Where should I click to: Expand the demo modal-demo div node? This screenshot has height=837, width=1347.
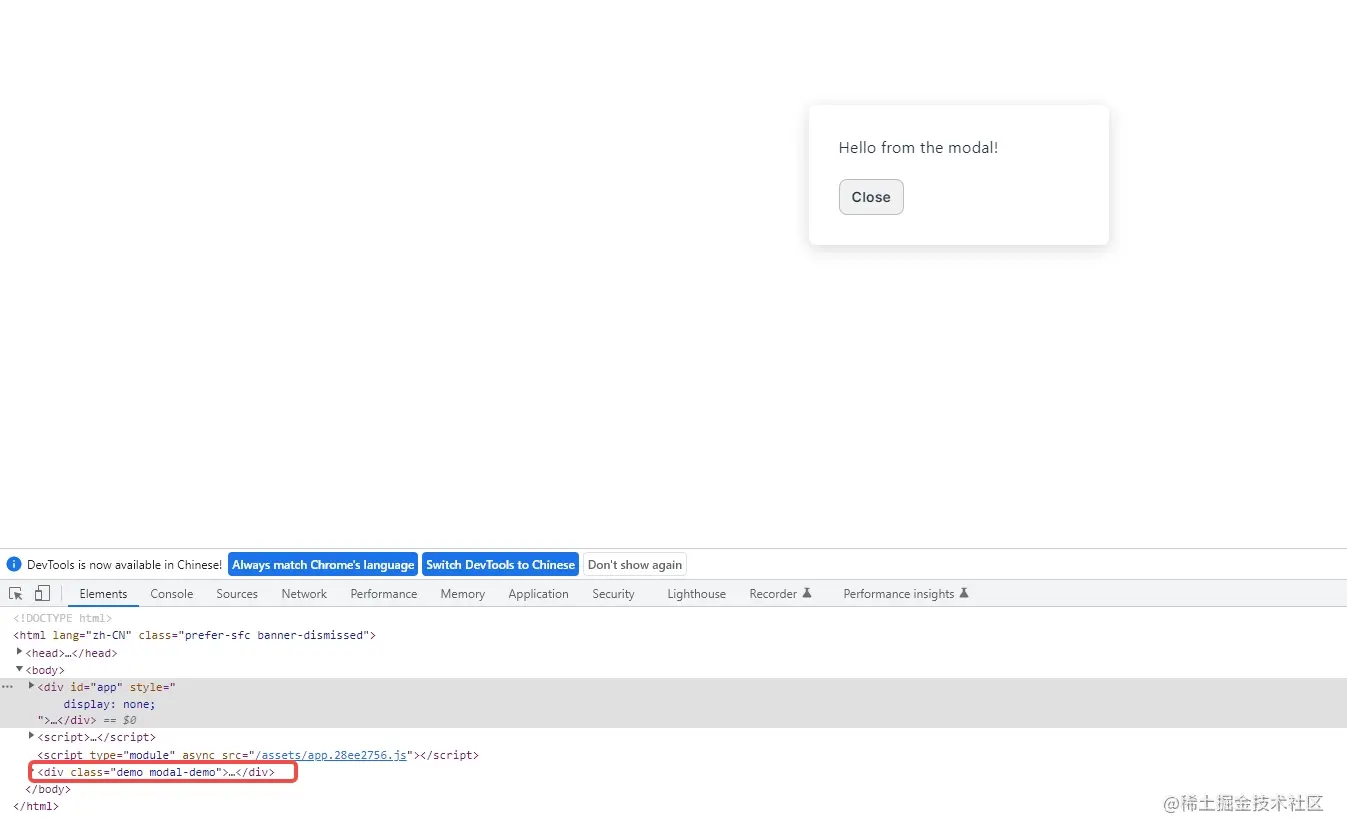click(31, 771)
